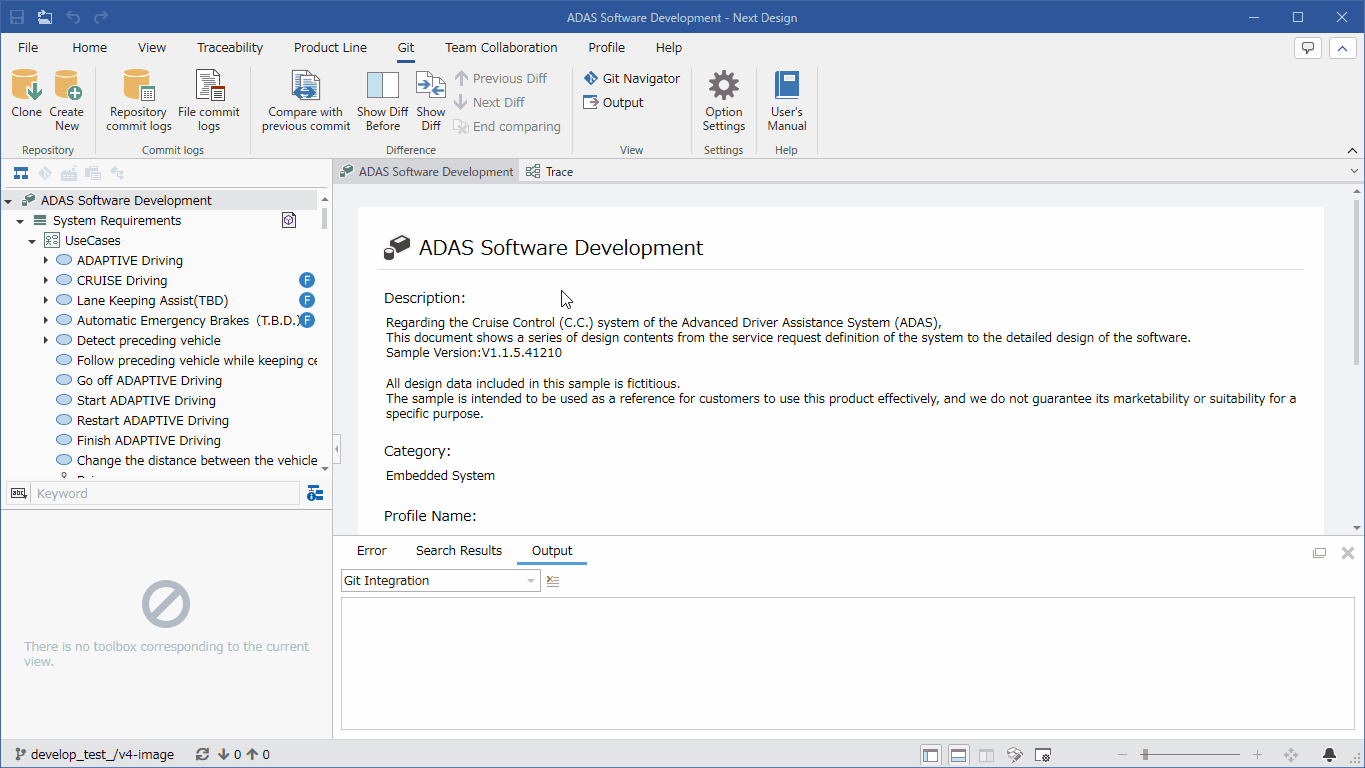Click the notification bell icon
The image size is (1365, 768).
(x=1330, y=755)
